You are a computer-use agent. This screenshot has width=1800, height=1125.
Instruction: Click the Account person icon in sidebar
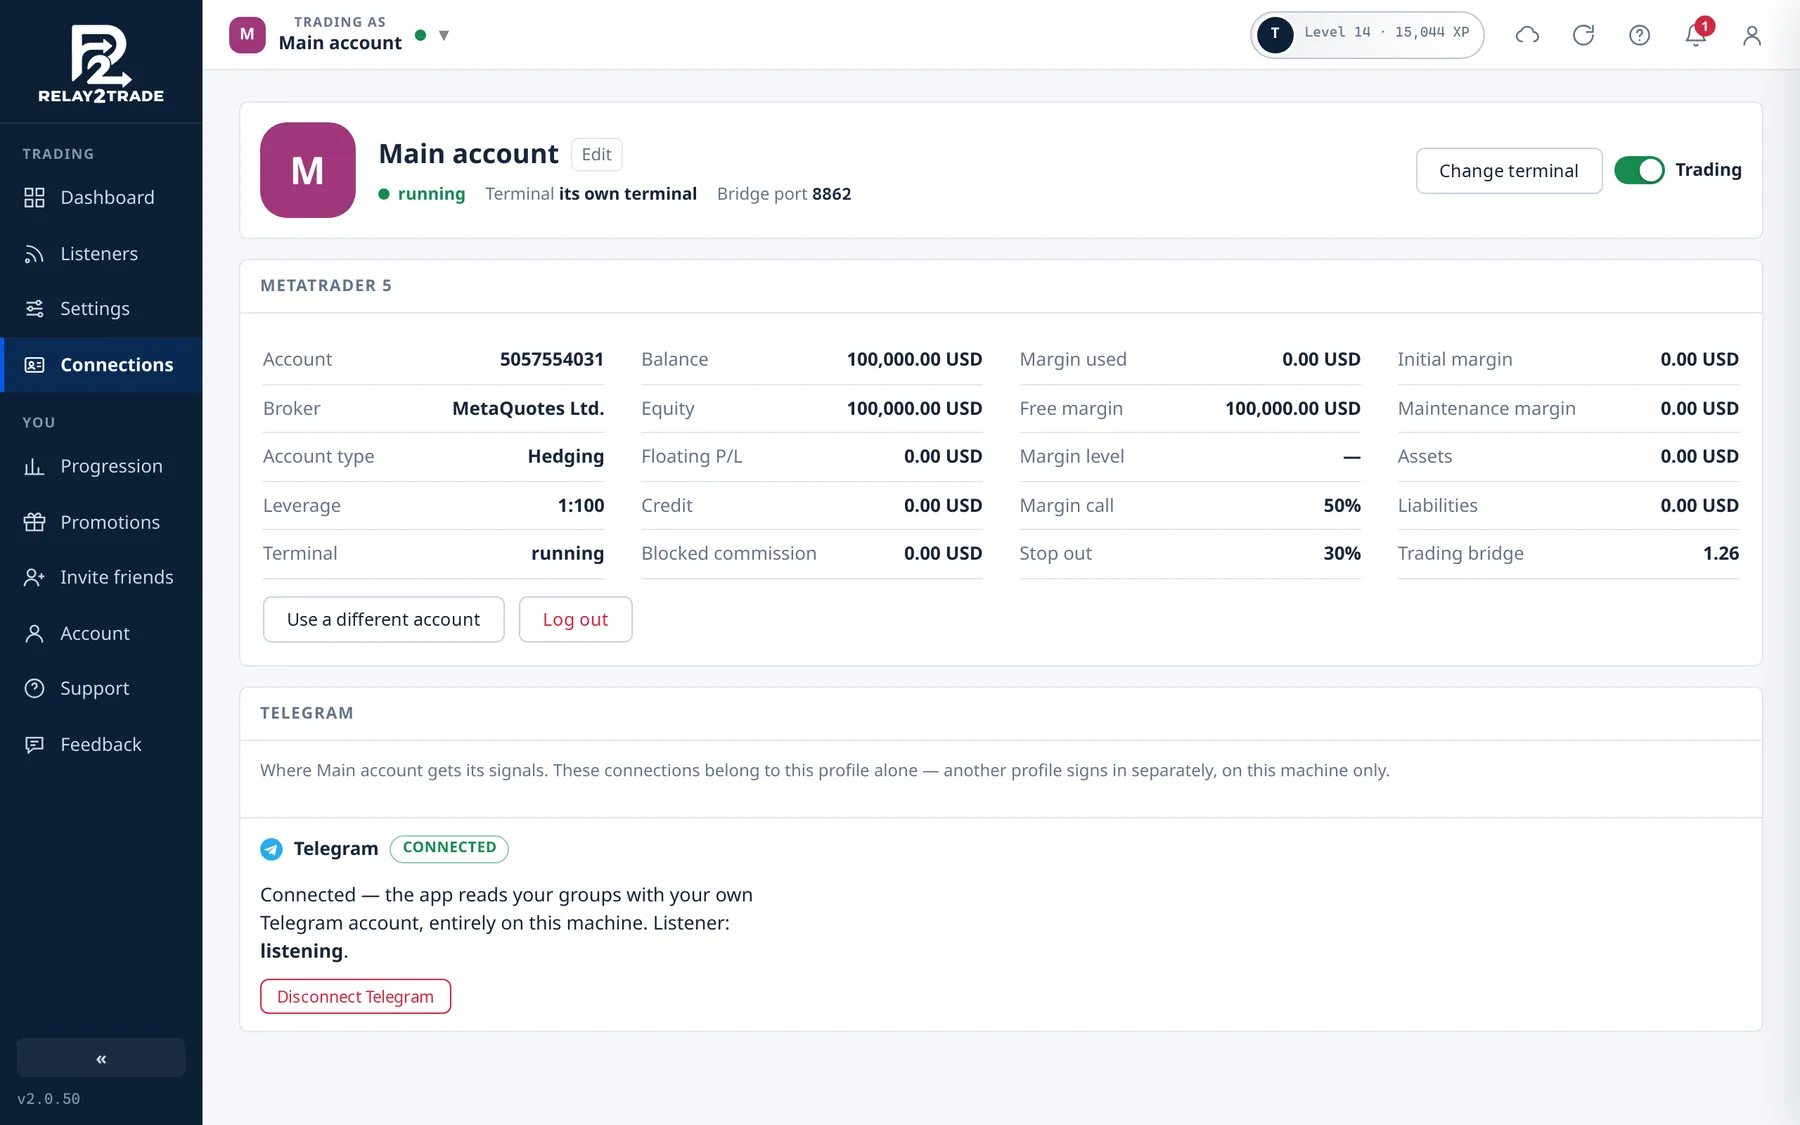coord(34,633)
